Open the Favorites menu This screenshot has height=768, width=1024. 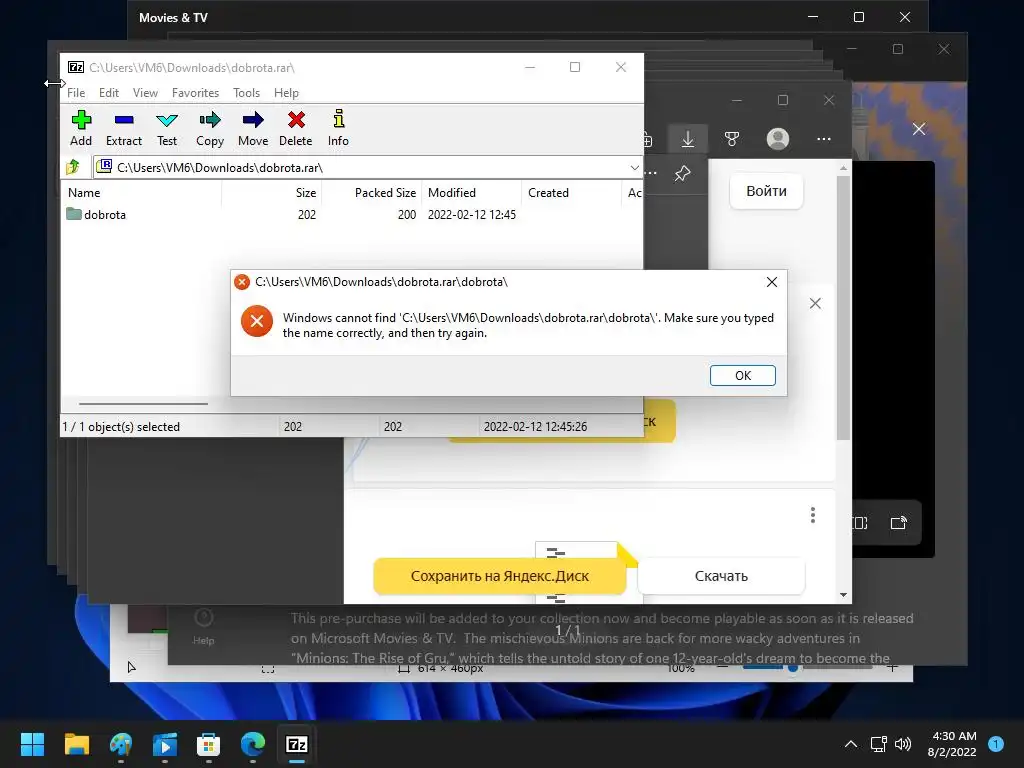[195, 93]
